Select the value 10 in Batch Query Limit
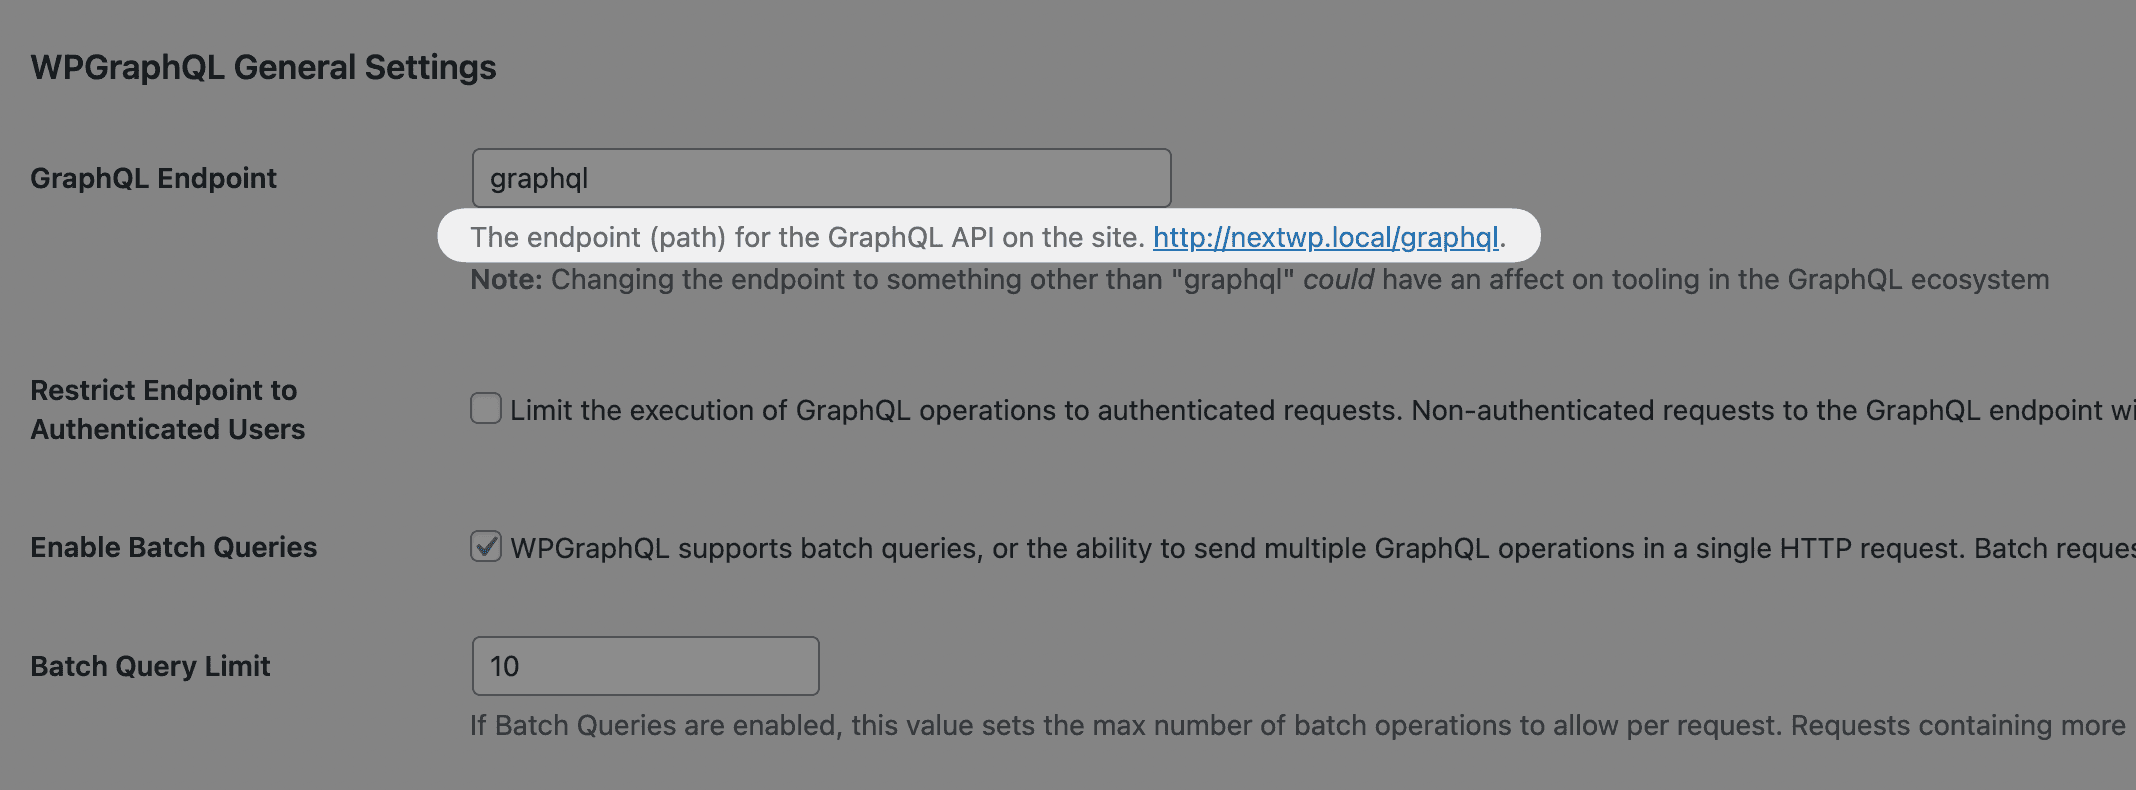The width and height of the screenshot is (2136, 790). [x=645, y=665]
